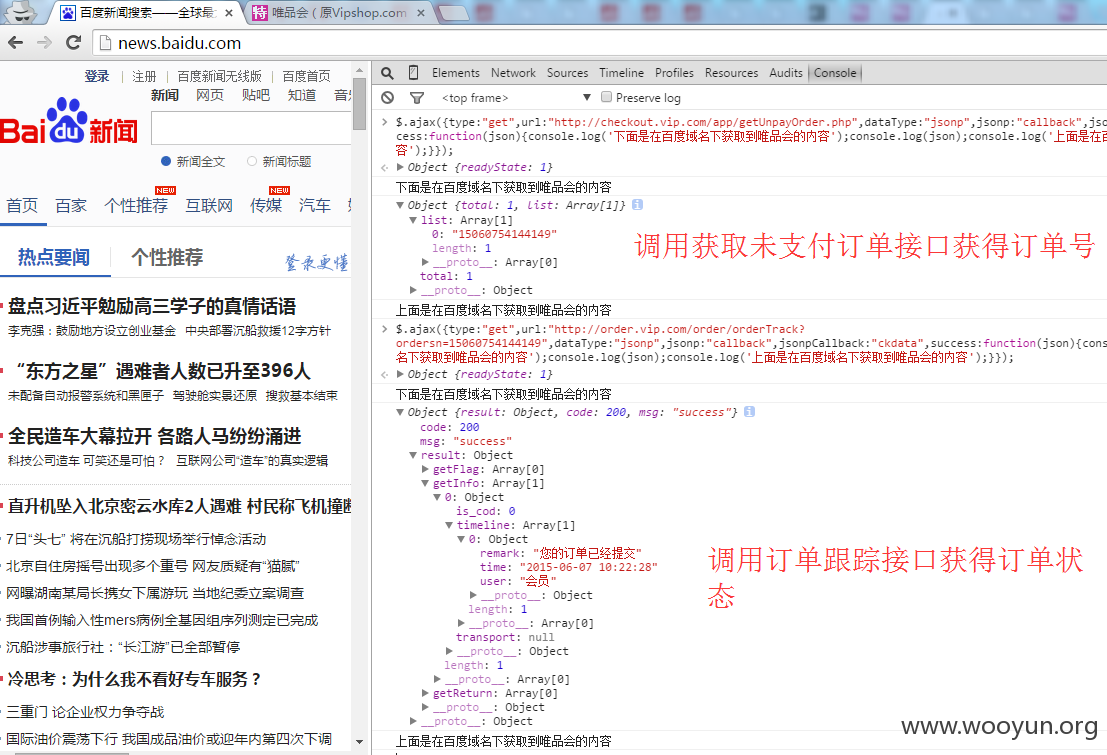This screenshot has height=755, width=1107.
Task: Click the browser Forward arrow button
Action: [x=44, y=42]
